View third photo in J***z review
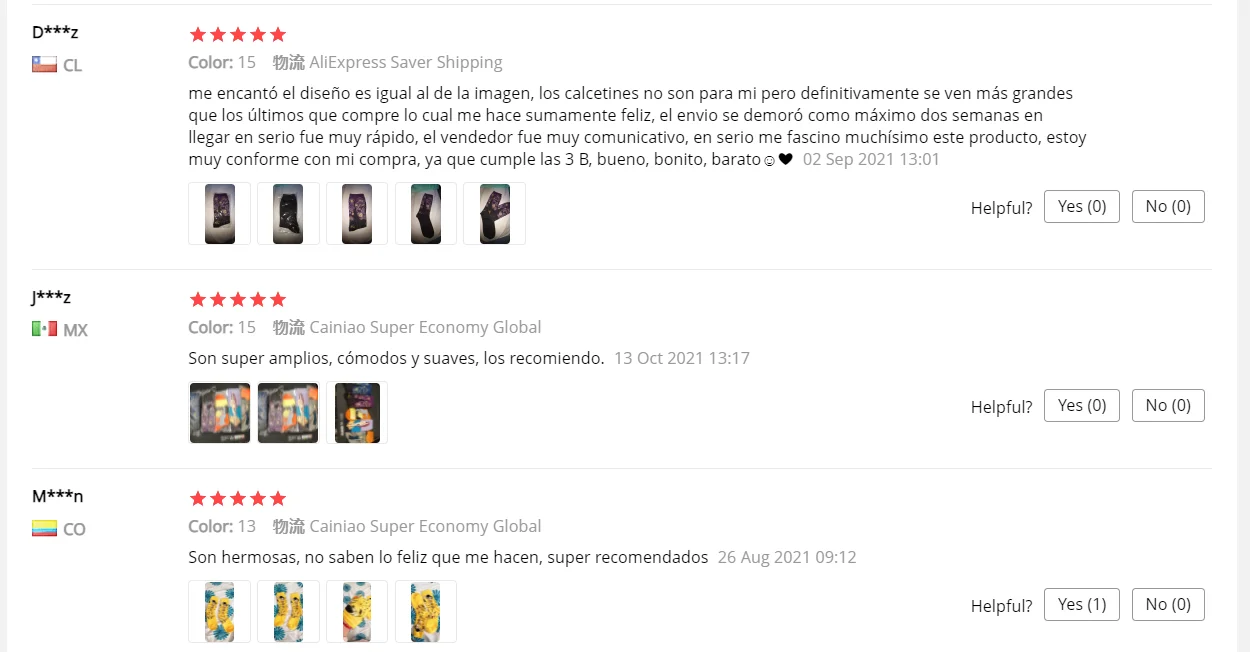Image resolution: width=1250 pixels, height=652 pixels. pyautogui.click(x=357, y=412)
